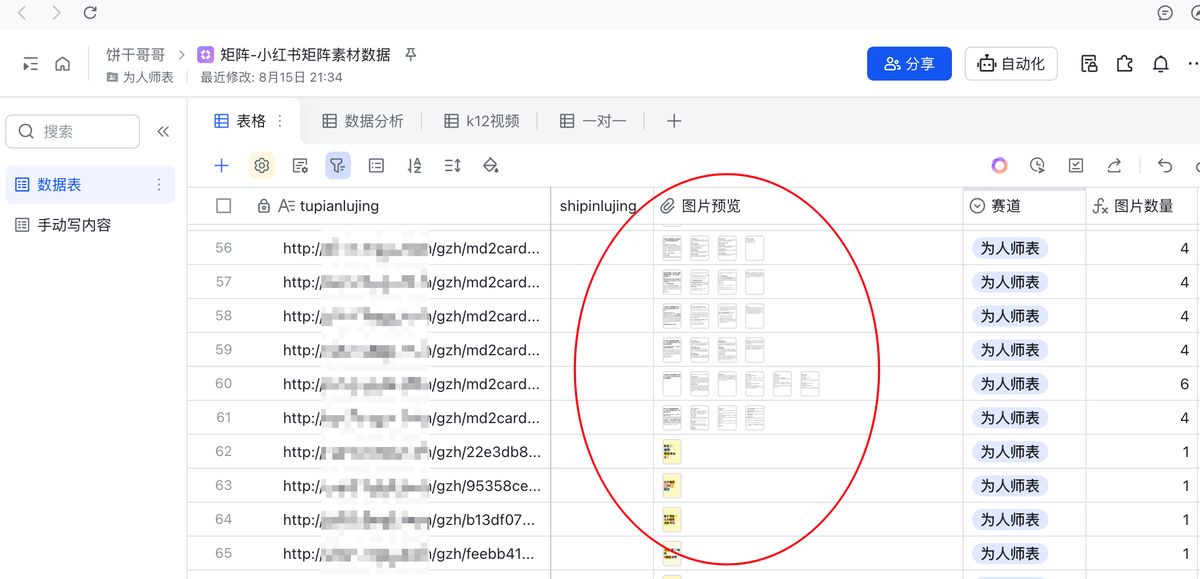Screen dimensions: 1200x579
Task: Adjust row height with the row-height icon
Action: point(451,165)
